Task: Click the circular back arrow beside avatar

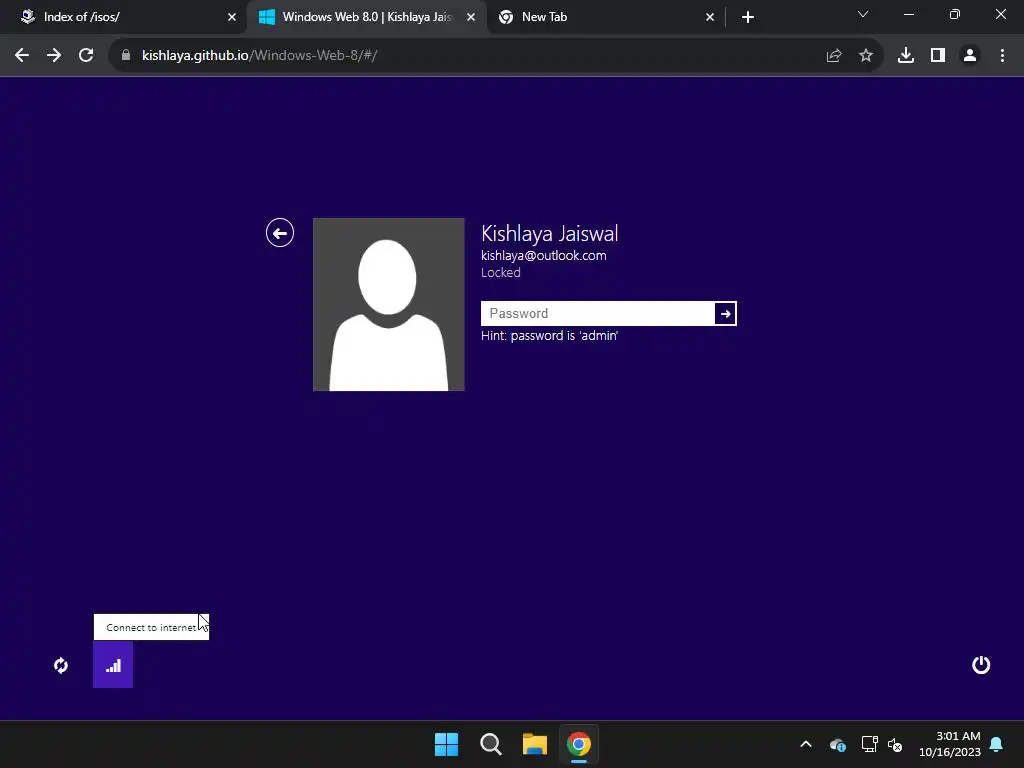Action: tap(280, 232)
